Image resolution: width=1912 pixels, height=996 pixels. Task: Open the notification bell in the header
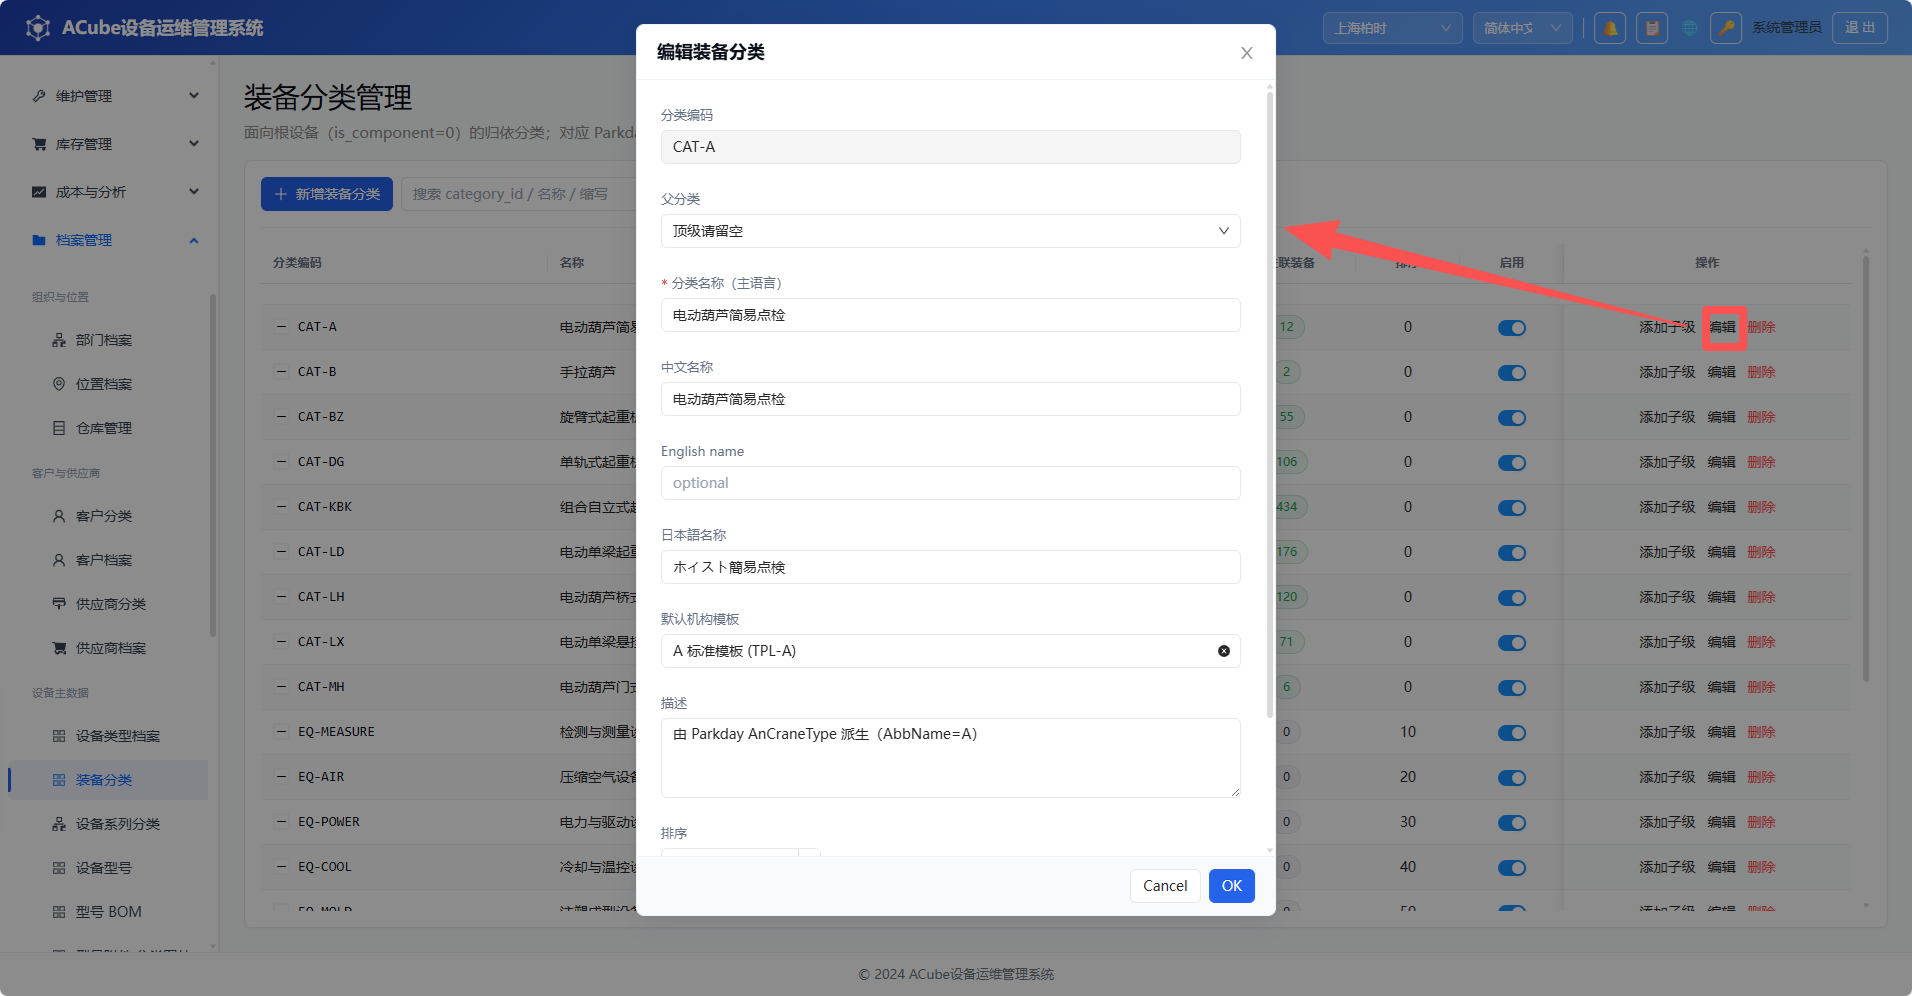click(1610, 28)
